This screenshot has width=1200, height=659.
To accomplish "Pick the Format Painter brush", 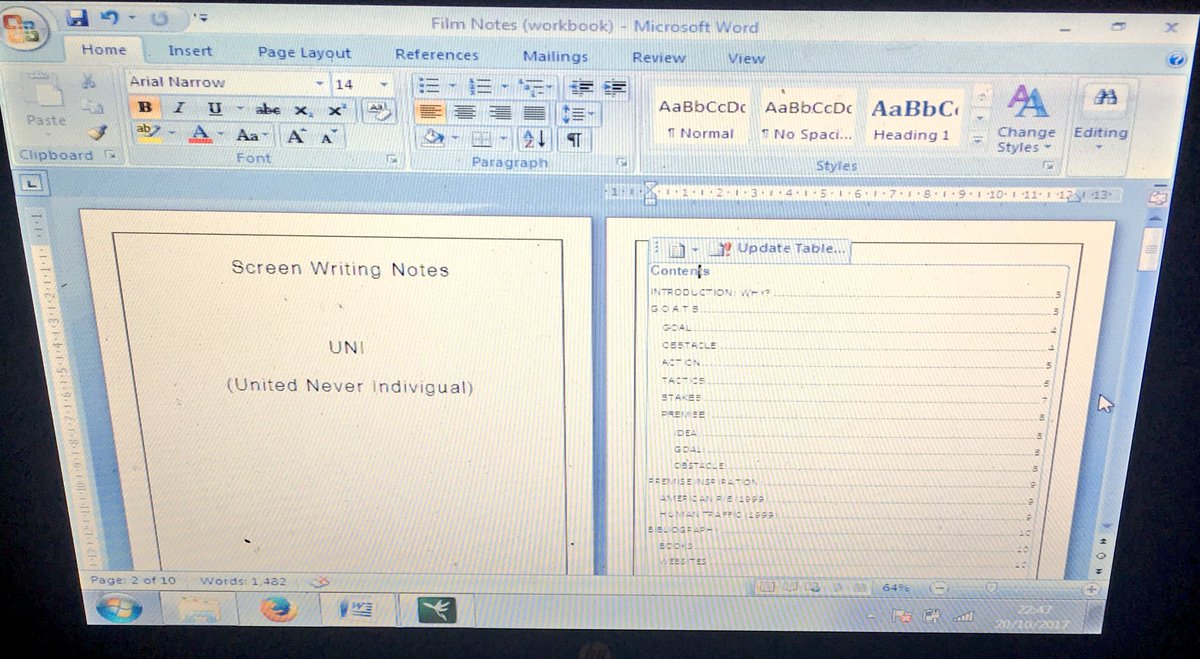I will pyautogui.click(x=95, y=131).
